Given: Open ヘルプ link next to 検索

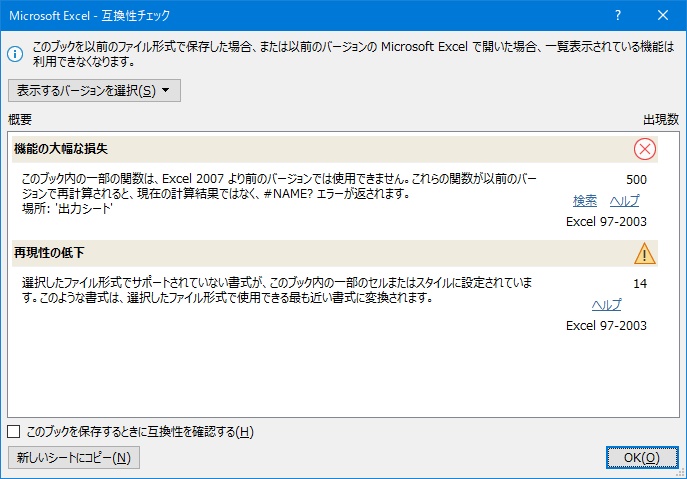Looking at the screenshot, I should 624,201.
